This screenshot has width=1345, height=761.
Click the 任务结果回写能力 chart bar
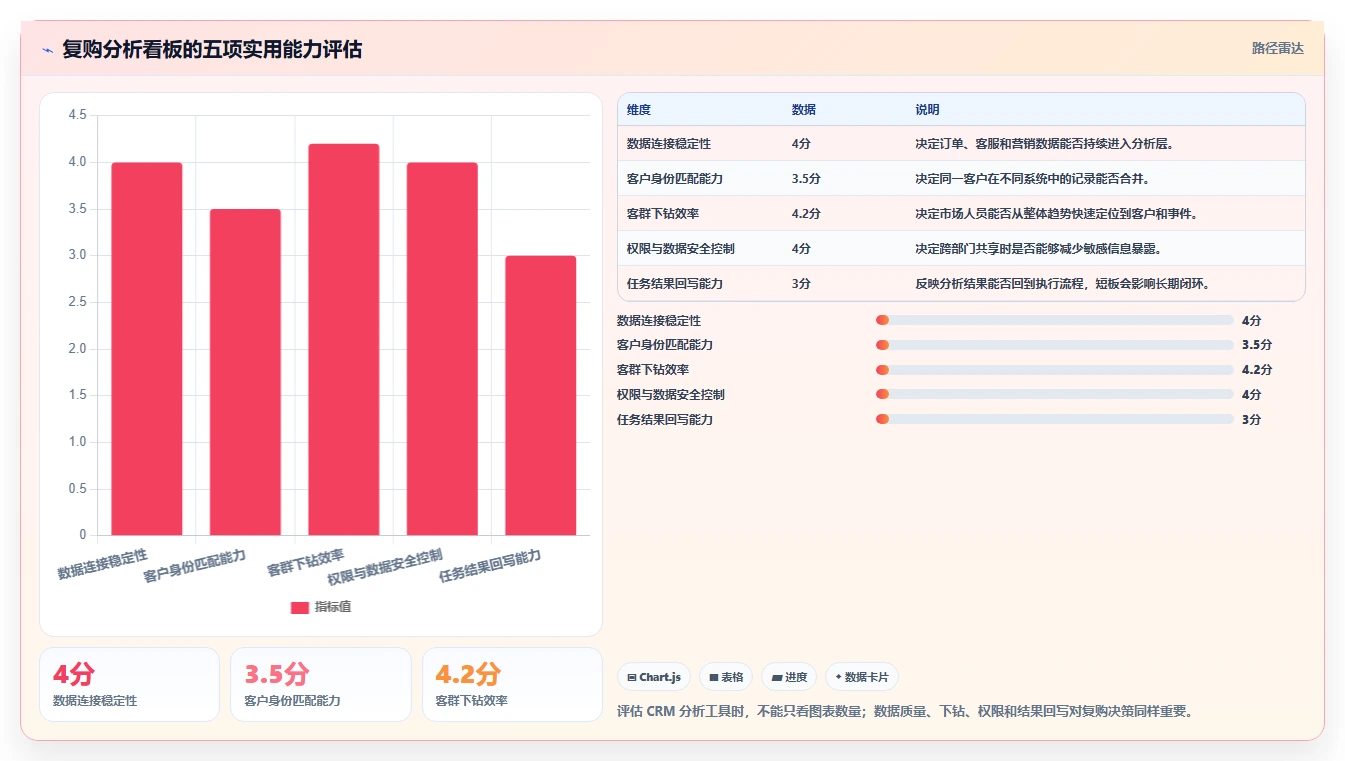540,395
